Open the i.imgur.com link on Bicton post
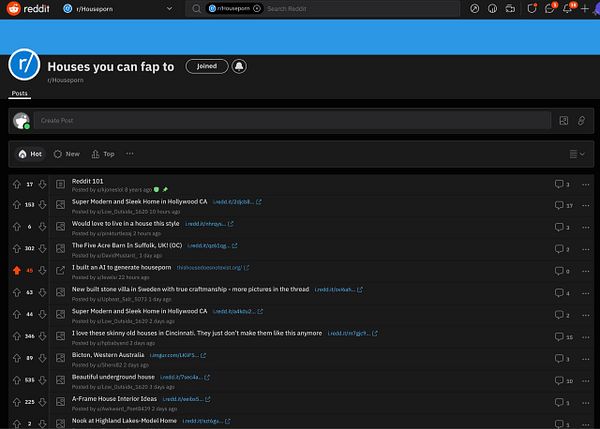 tap(178, 356)
